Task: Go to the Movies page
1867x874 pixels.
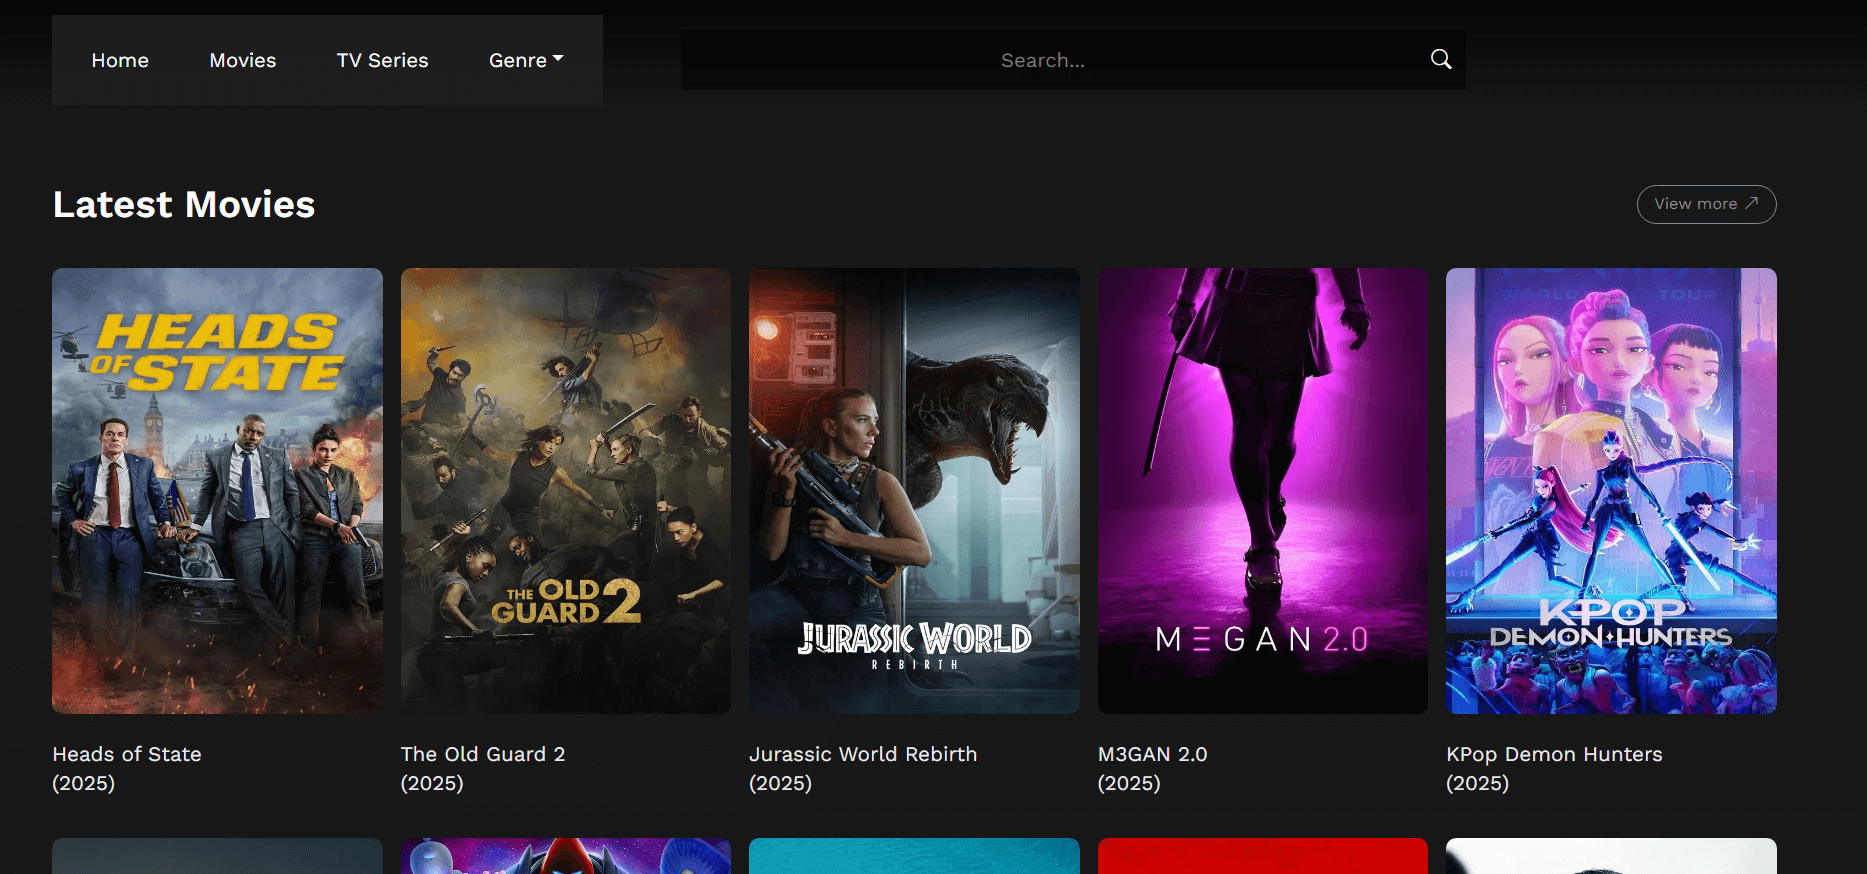Action: coord(243,60)
